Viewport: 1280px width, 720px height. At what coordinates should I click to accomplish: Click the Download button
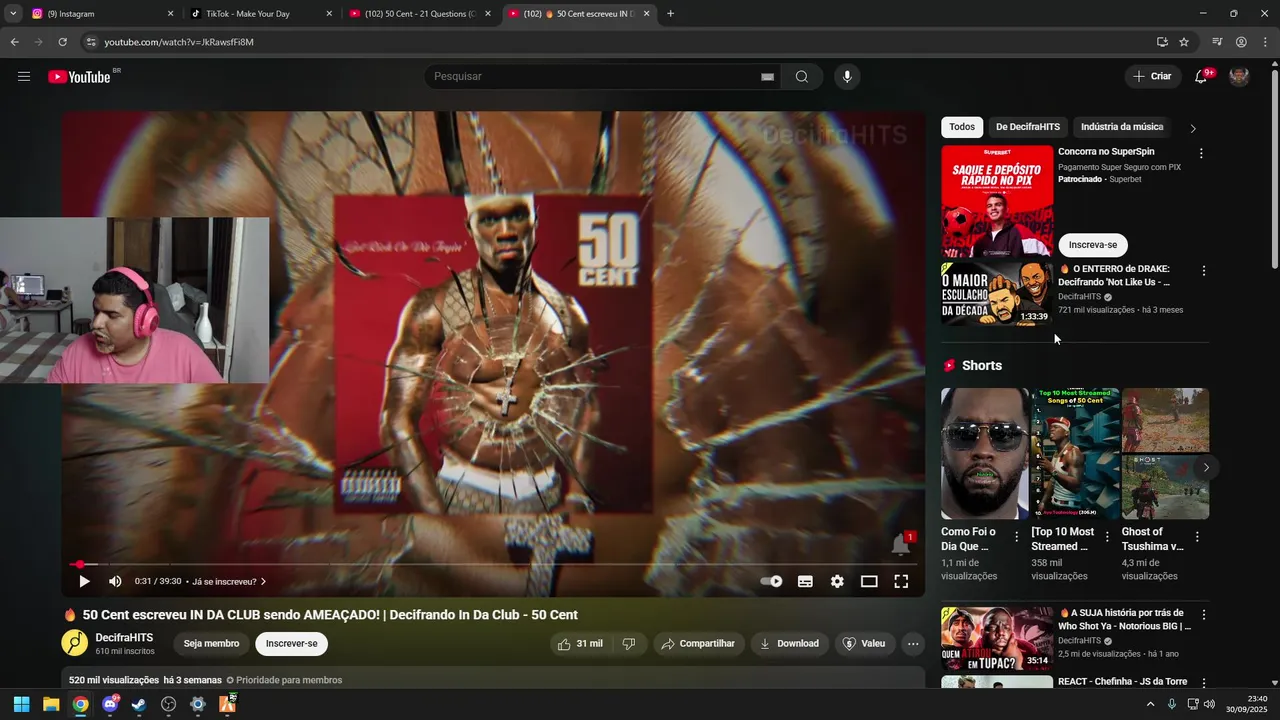pyautogui.click(x=789, y=644)
